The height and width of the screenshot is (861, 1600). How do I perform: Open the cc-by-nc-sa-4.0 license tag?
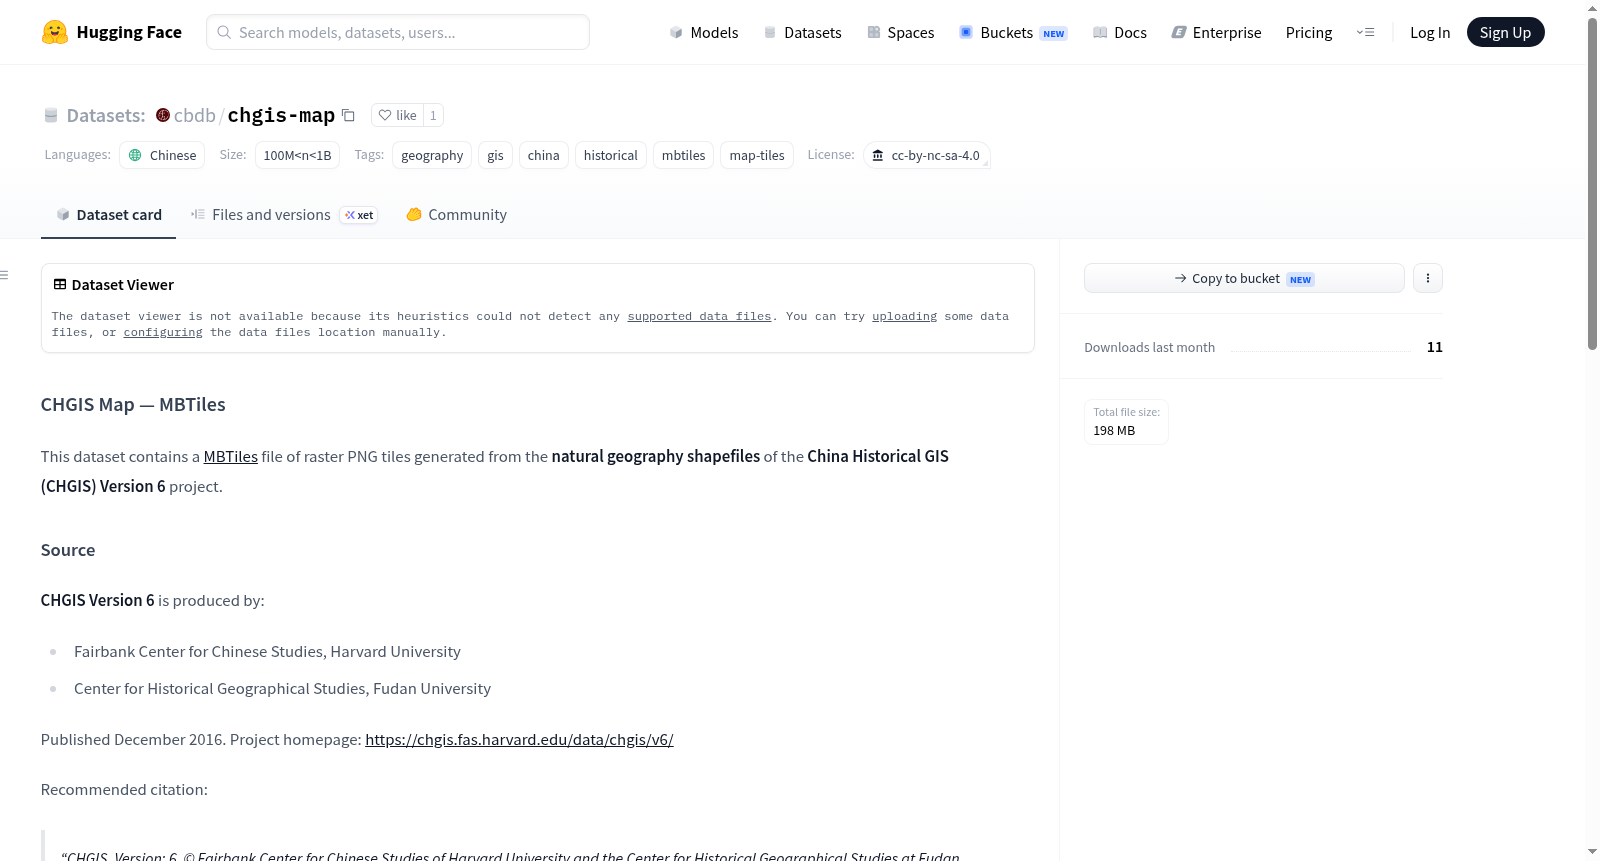926,155
